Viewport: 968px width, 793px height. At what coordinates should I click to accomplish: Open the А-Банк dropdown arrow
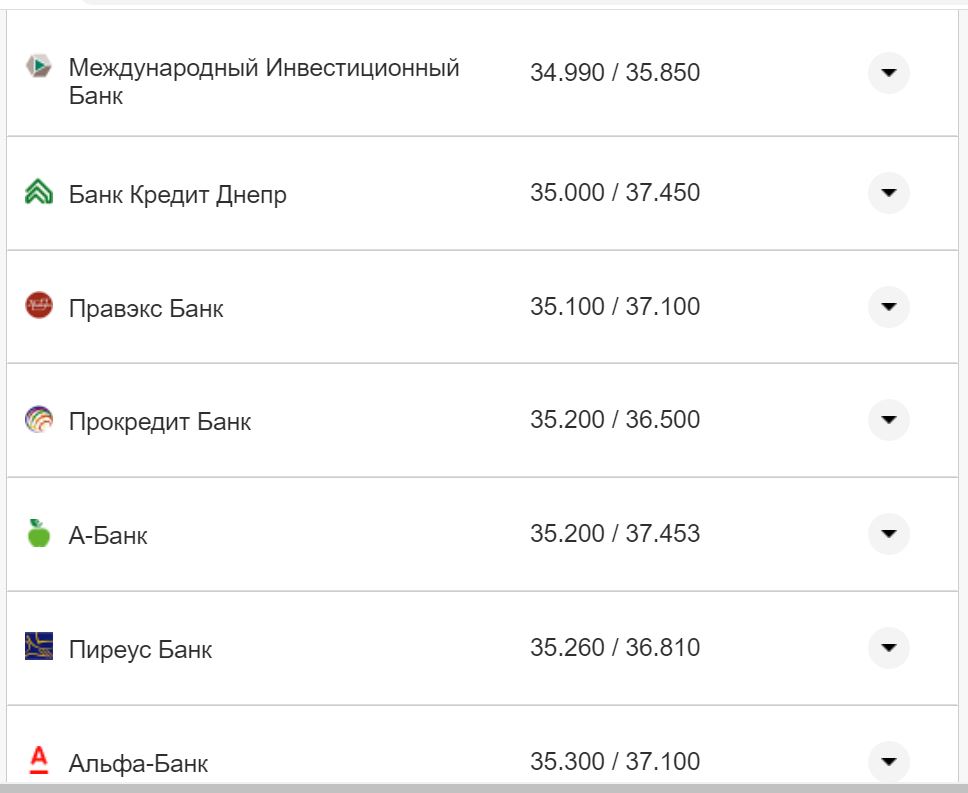click(x=888, y=534)
